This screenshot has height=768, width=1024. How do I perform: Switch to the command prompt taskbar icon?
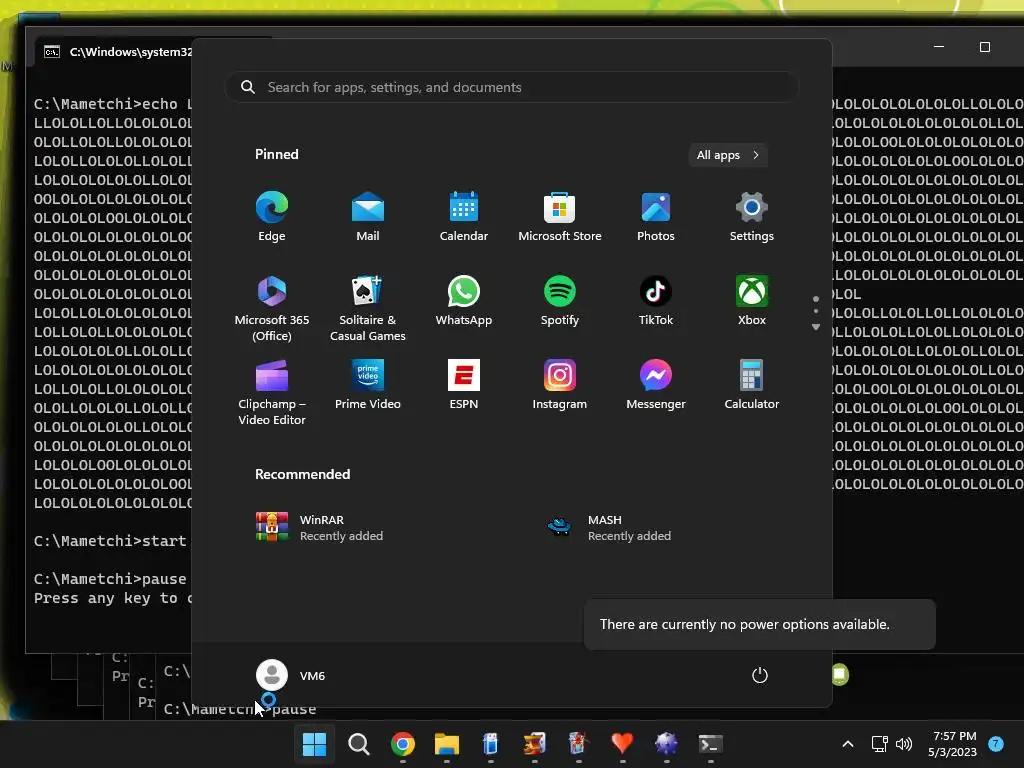point(711,743)
